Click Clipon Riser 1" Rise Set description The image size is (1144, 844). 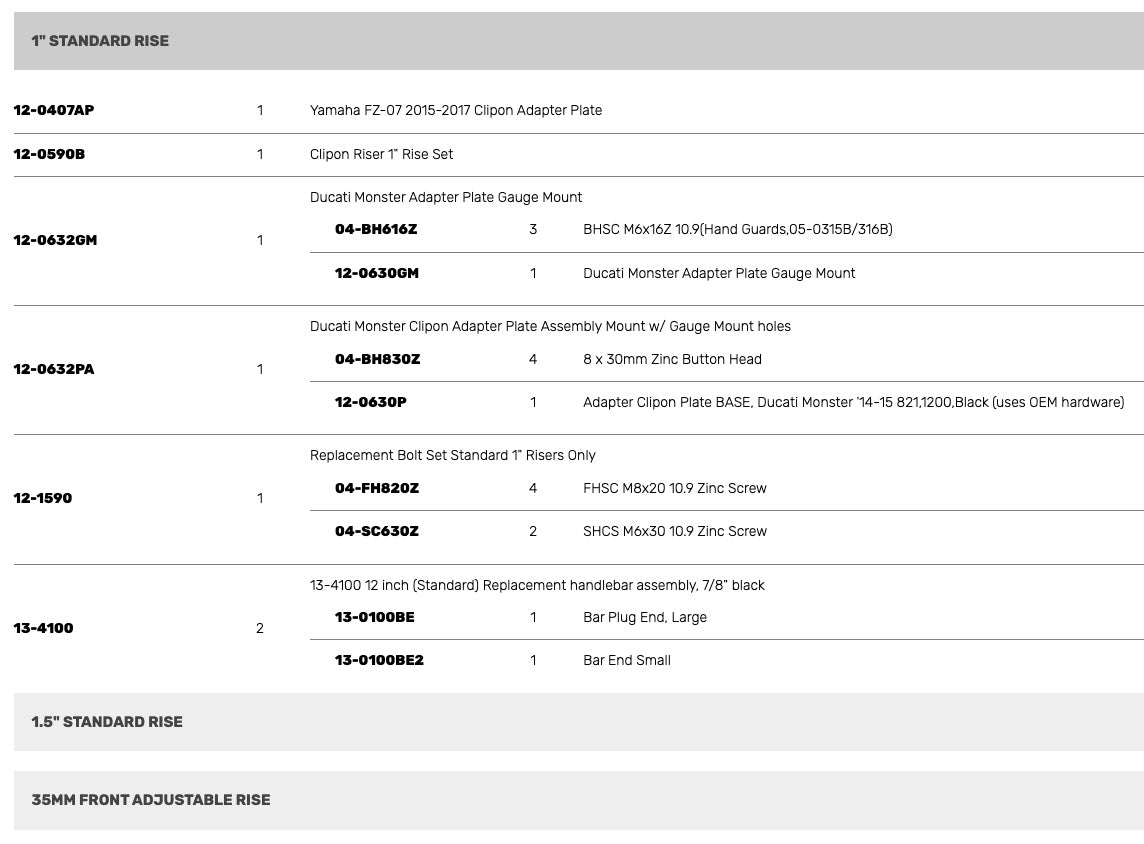pyautogui.click(x=382, y=154)
